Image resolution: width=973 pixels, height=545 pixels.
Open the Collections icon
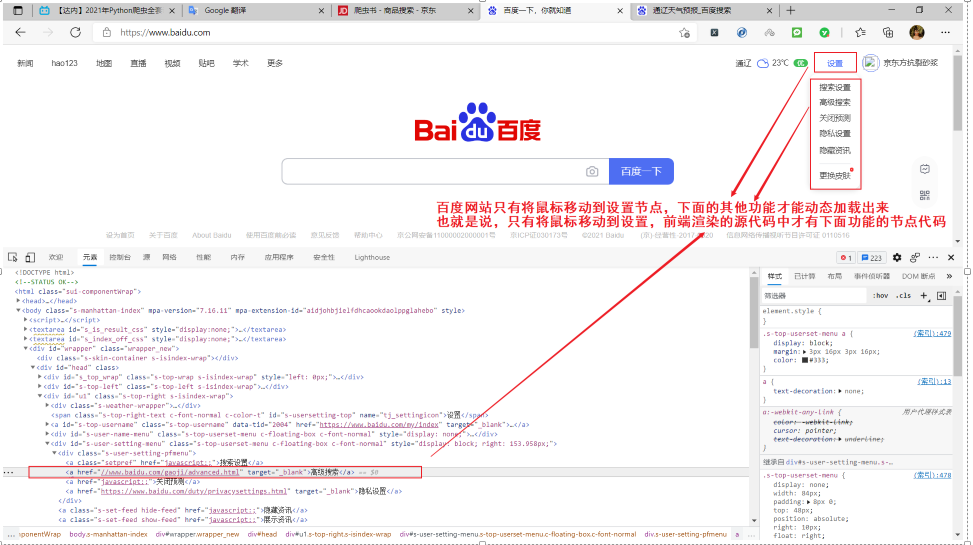[888, 32]
